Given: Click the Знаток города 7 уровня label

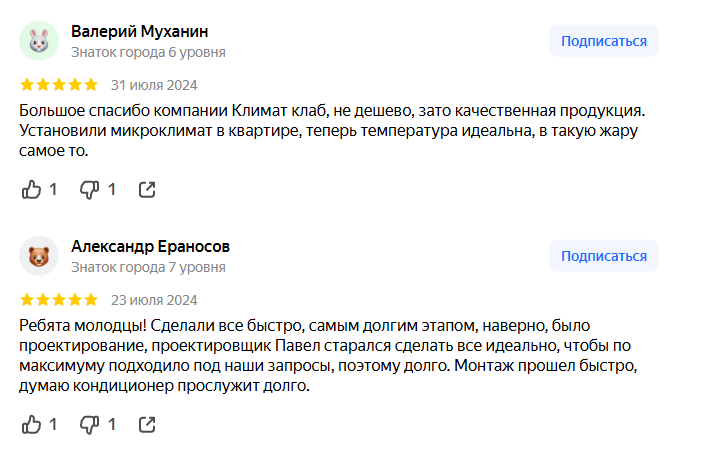Looking at the screenshot, I should point(148,267).
